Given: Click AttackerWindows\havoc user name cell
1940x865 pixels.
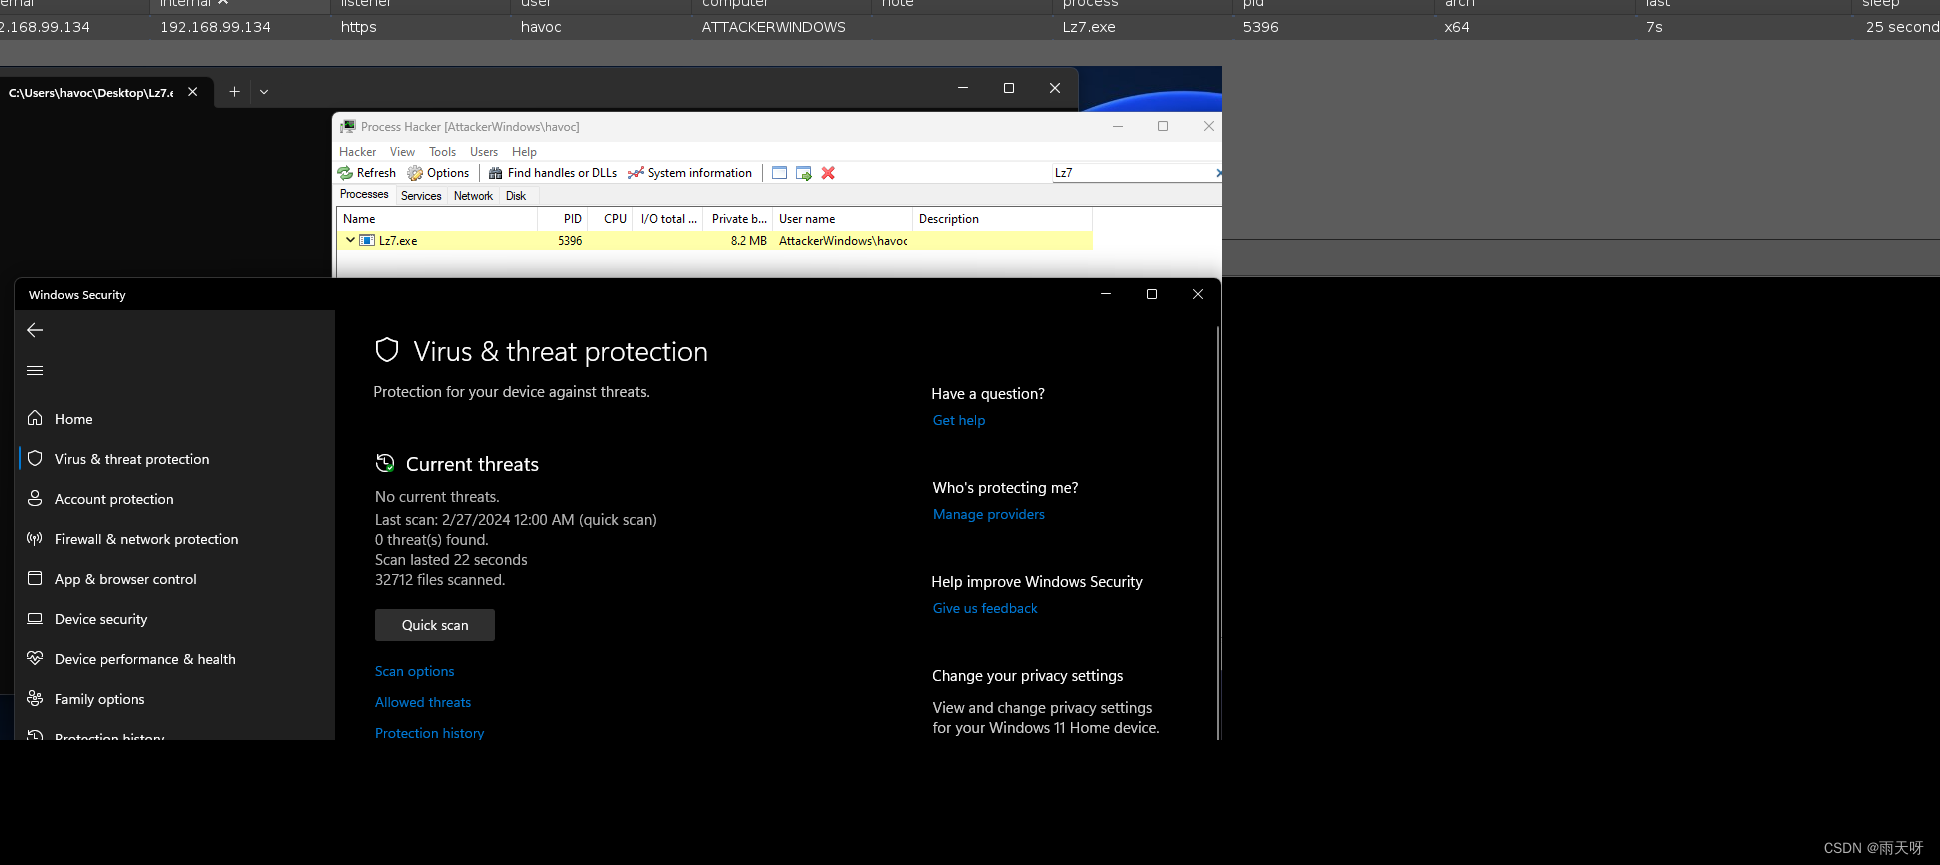Looking at the screenshot, I should tap(843, 241).
